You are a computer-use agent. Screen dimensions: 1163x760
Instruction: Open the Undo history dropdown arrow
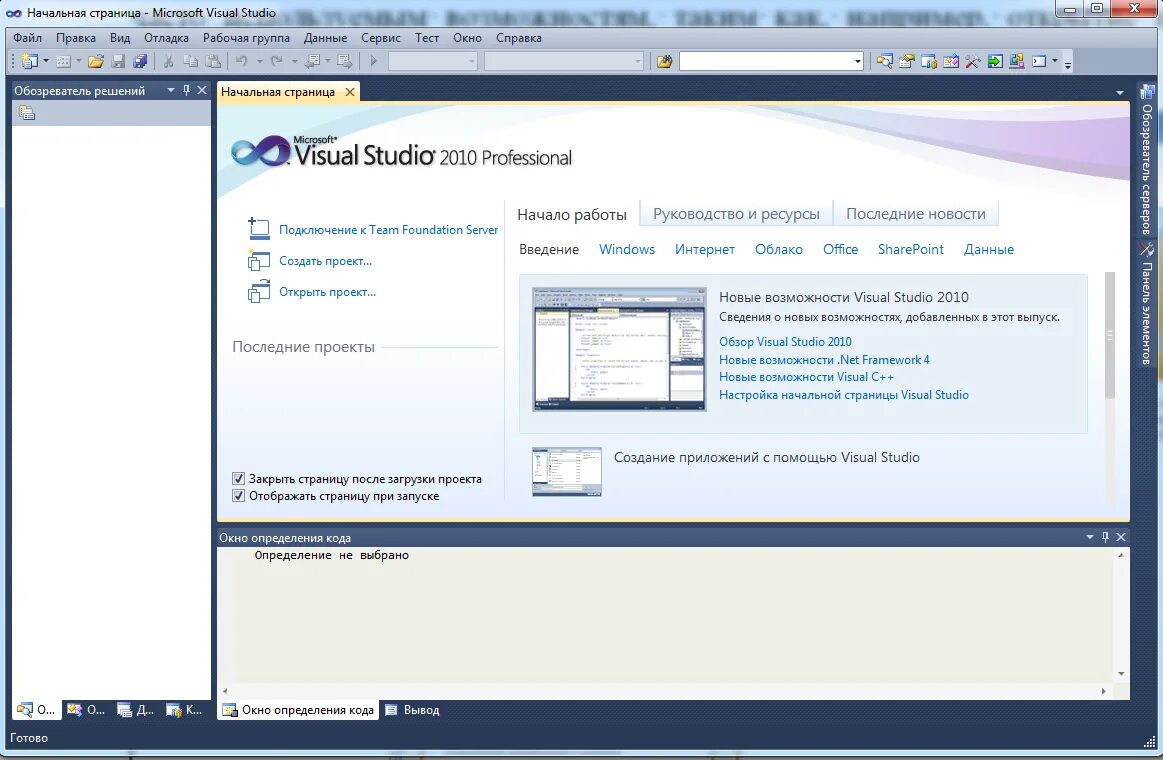coord(260,62)
